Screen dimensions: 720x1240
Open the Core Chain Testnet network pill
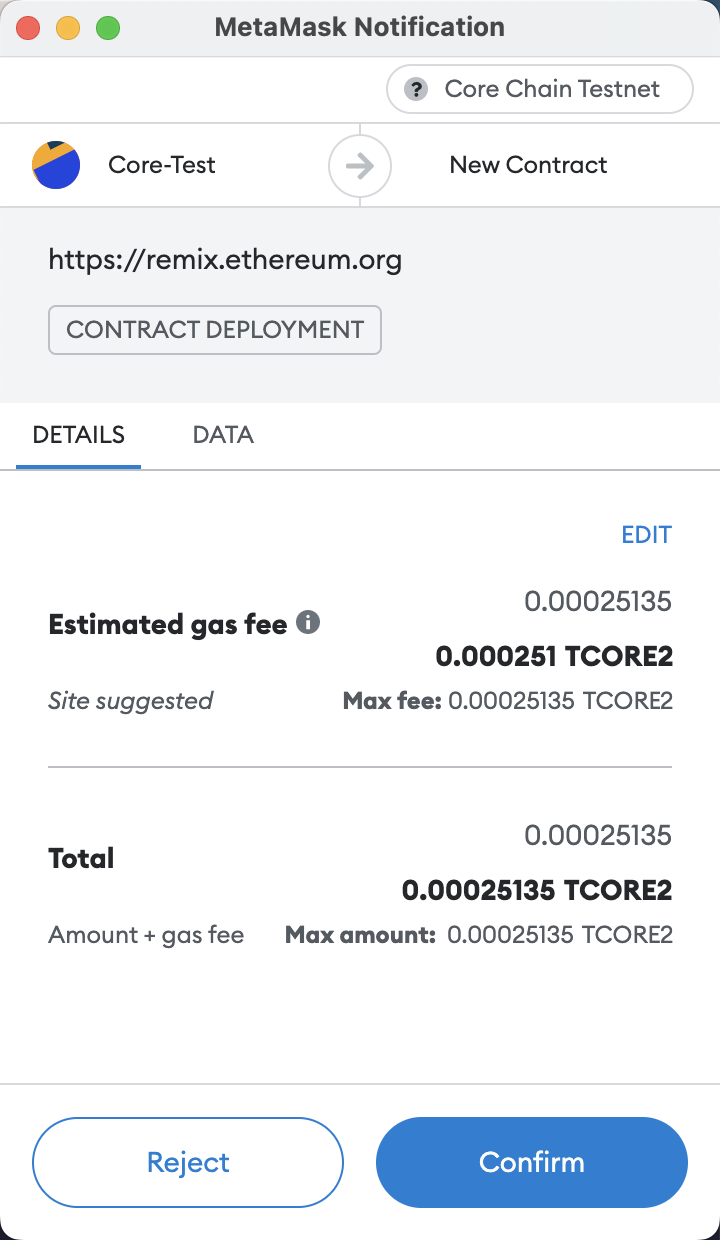pyautogui.click(x=539, y=89)
